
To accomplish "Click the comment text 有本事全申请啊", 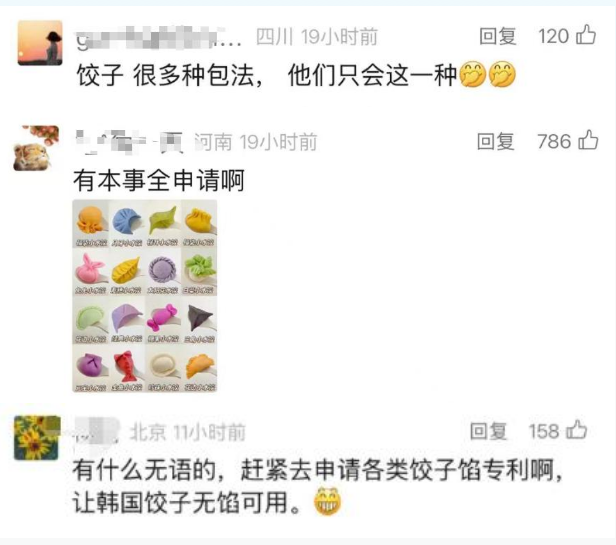I will point(159,180).
